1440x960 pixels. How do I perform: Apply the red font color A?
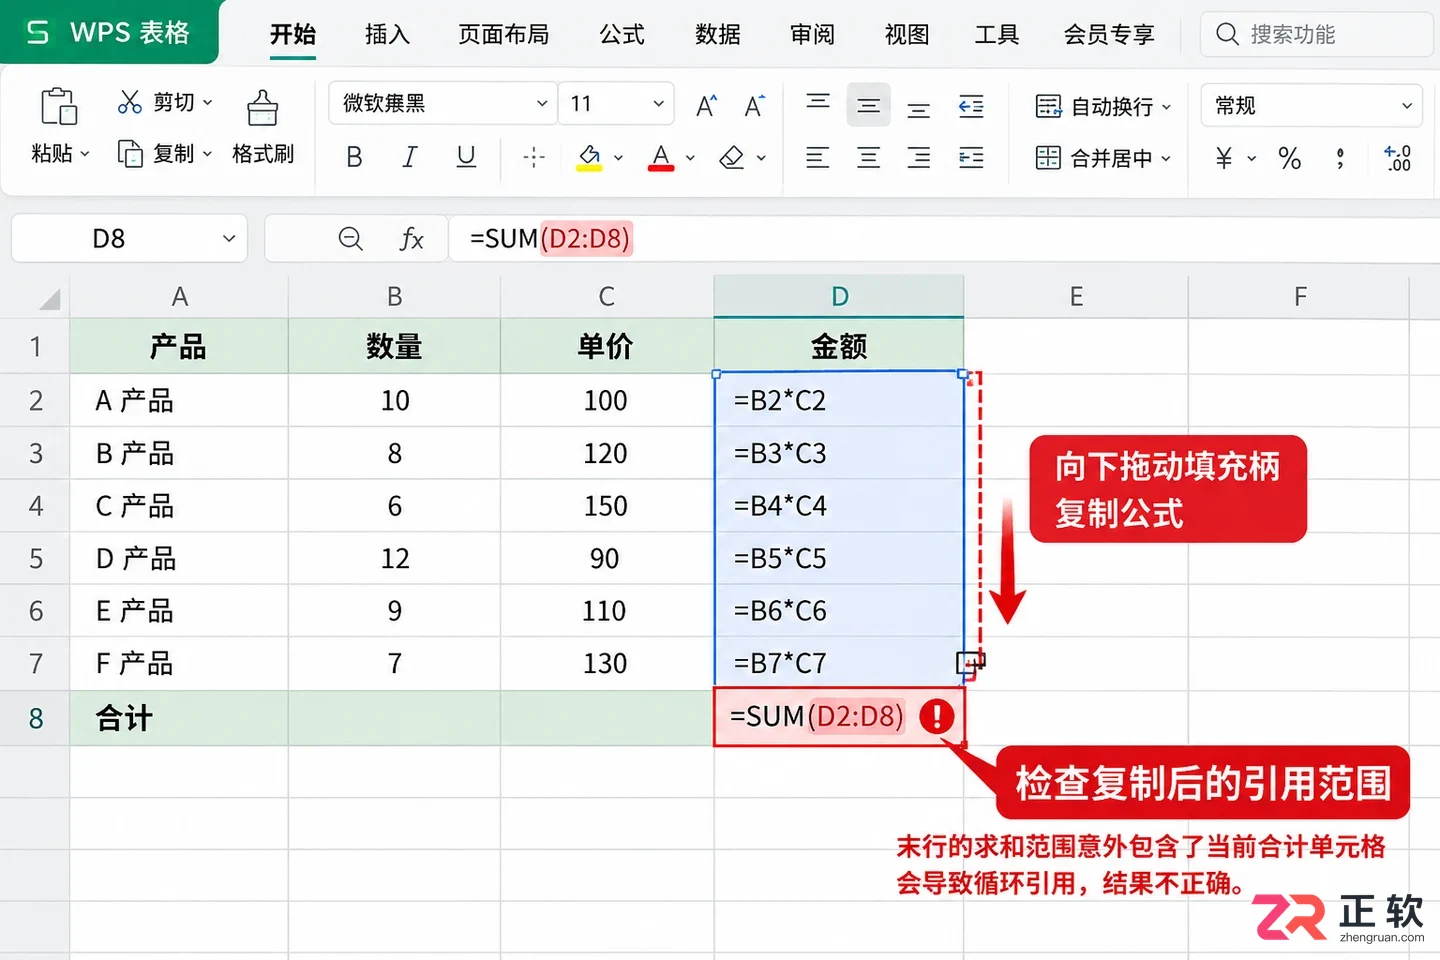click(661, 157)
